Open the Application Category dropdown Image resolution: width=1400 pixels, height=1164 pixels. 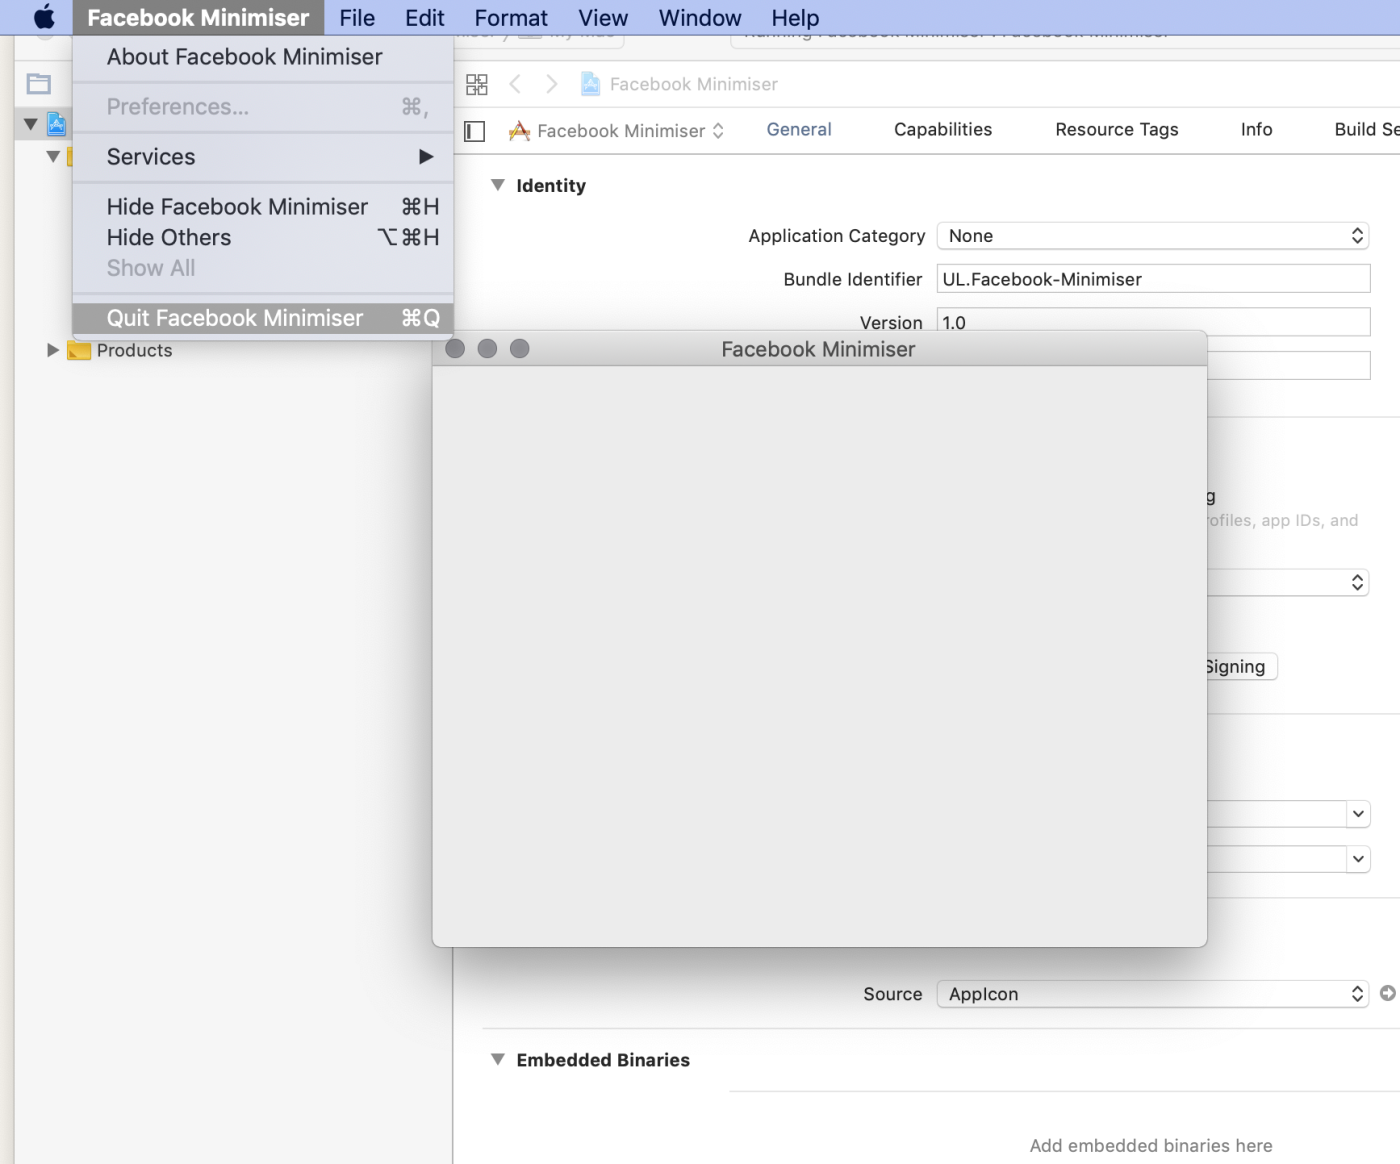click(x=1152, y=236)
